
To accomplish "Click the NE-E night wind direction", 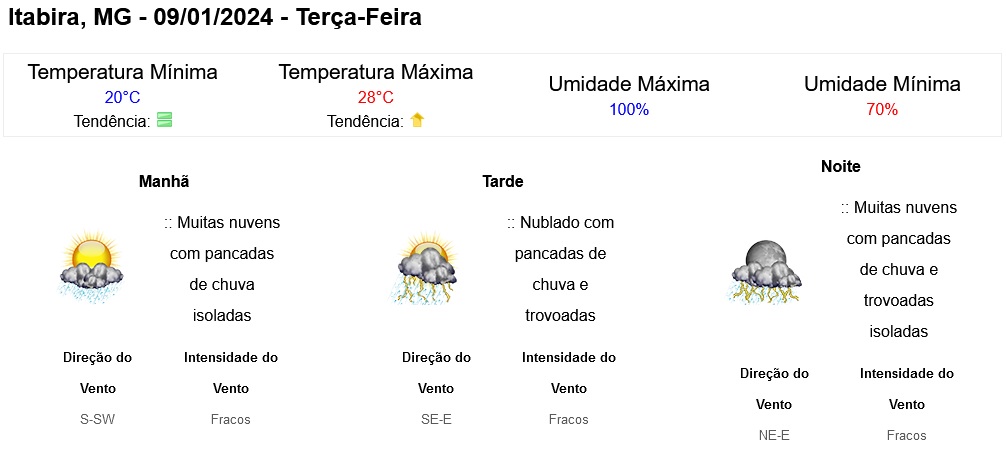I will tap(774, 436).
